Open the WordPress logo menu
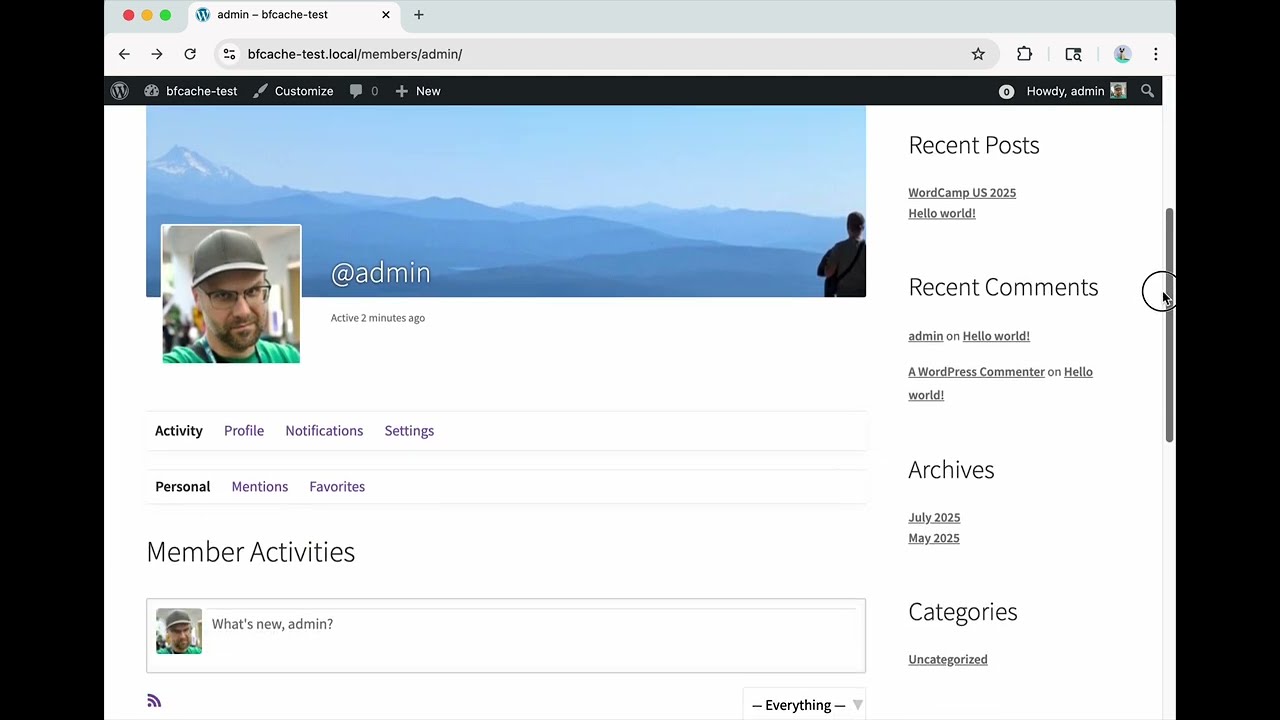This screenshot has height=720, width=1280. pos(119,91)
